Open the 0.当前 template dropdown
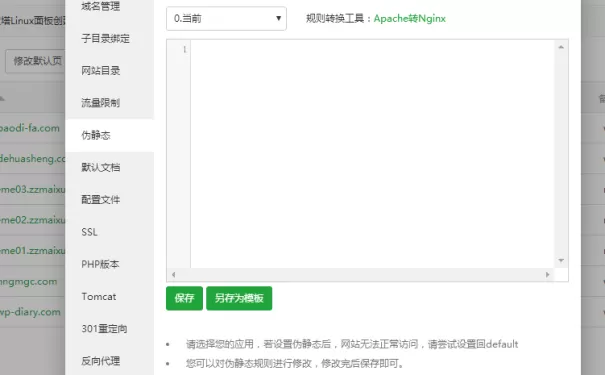 (226, 18)
